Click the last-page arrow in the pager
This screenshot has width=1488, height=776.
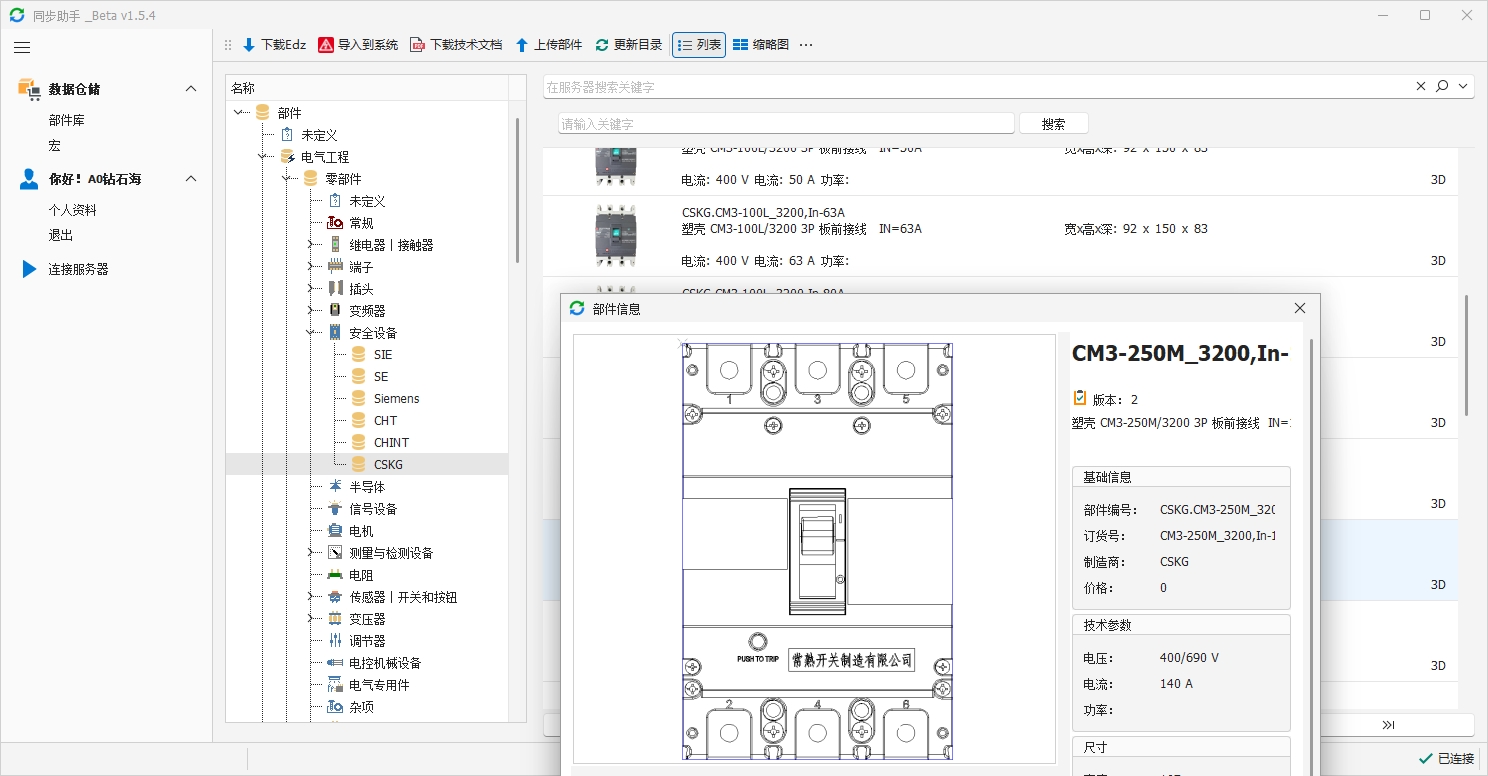pyautogui.click(x=1389, y=725)
